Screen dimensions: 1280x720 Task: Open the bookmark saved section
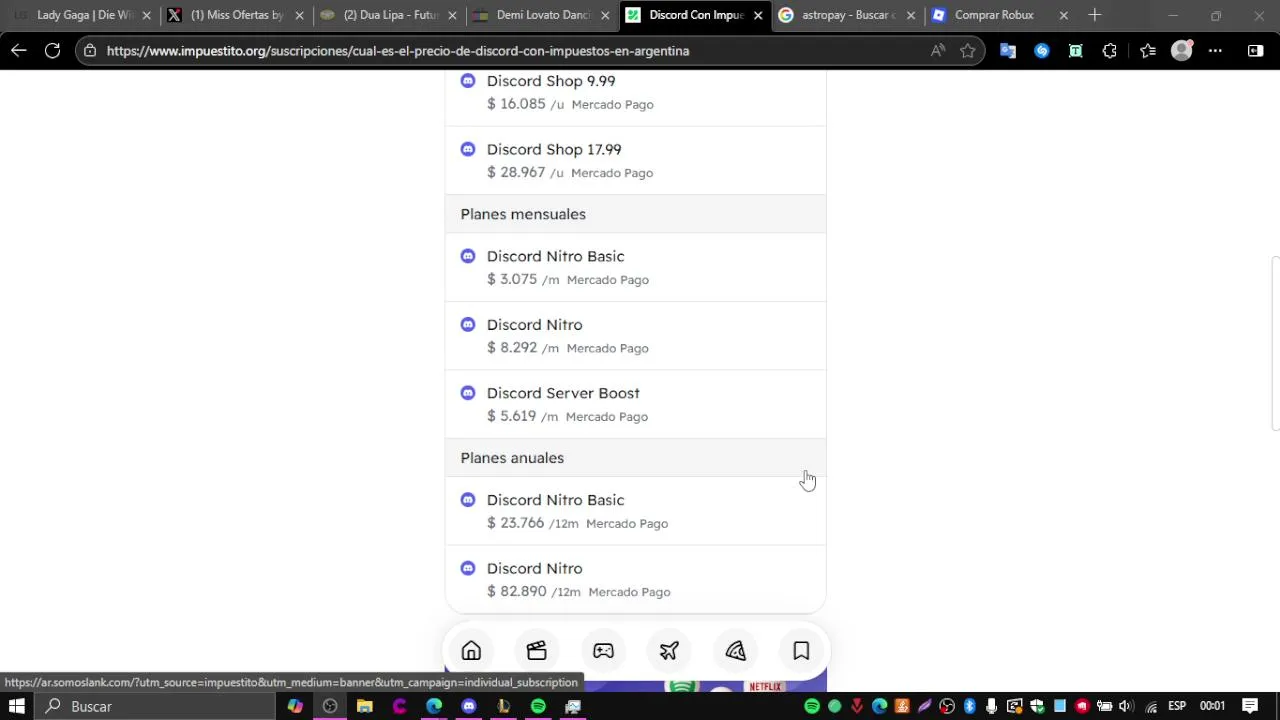(x=801, y=651)
